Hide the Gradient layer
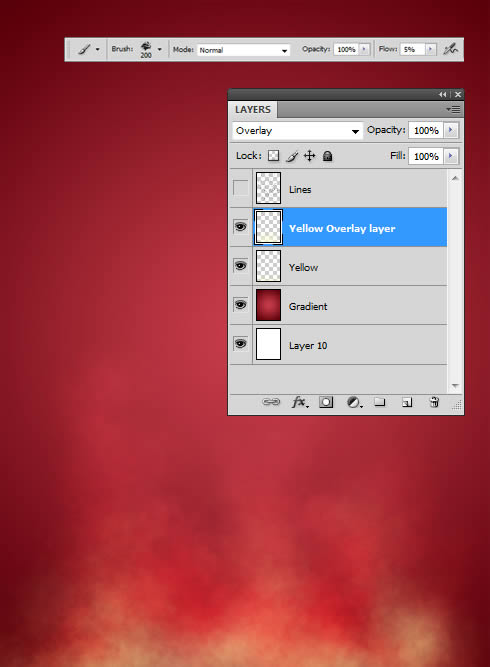Screen dimensions: 490x667 tap(240, 305)
